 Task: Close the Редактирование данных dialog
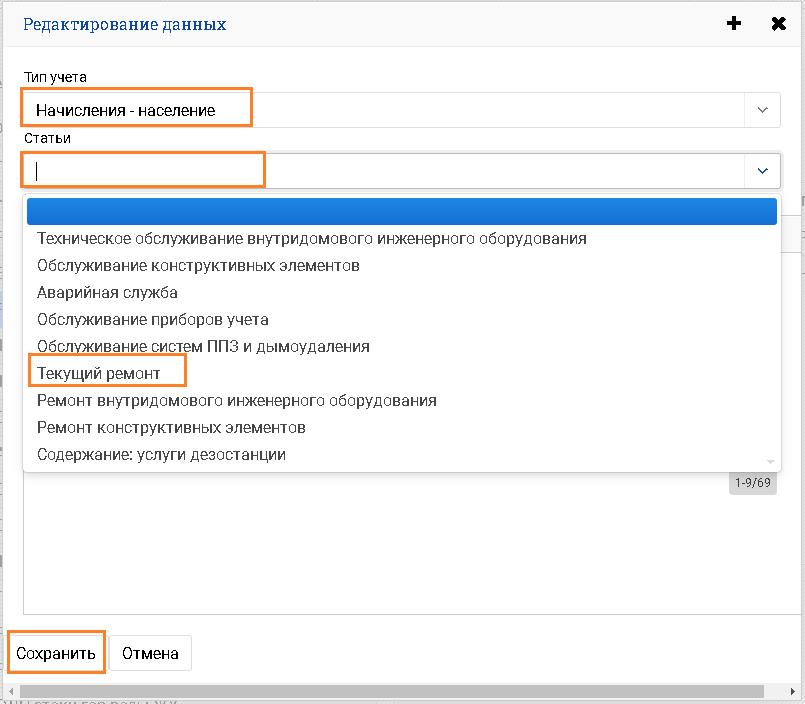point(778,24)
